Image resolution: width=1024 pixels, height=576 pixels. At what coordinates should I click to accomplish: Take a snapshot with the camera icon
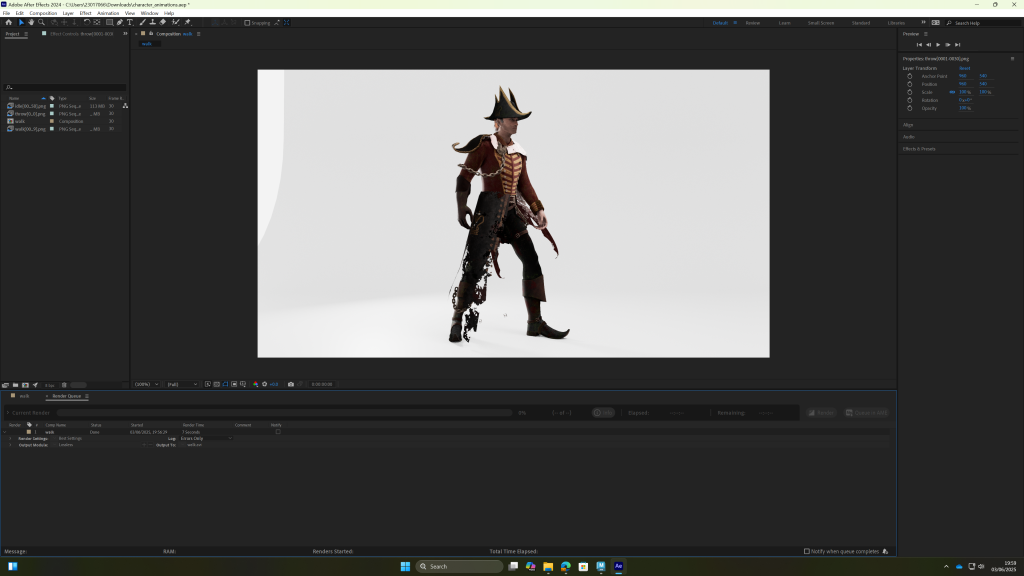coord(291,384)
